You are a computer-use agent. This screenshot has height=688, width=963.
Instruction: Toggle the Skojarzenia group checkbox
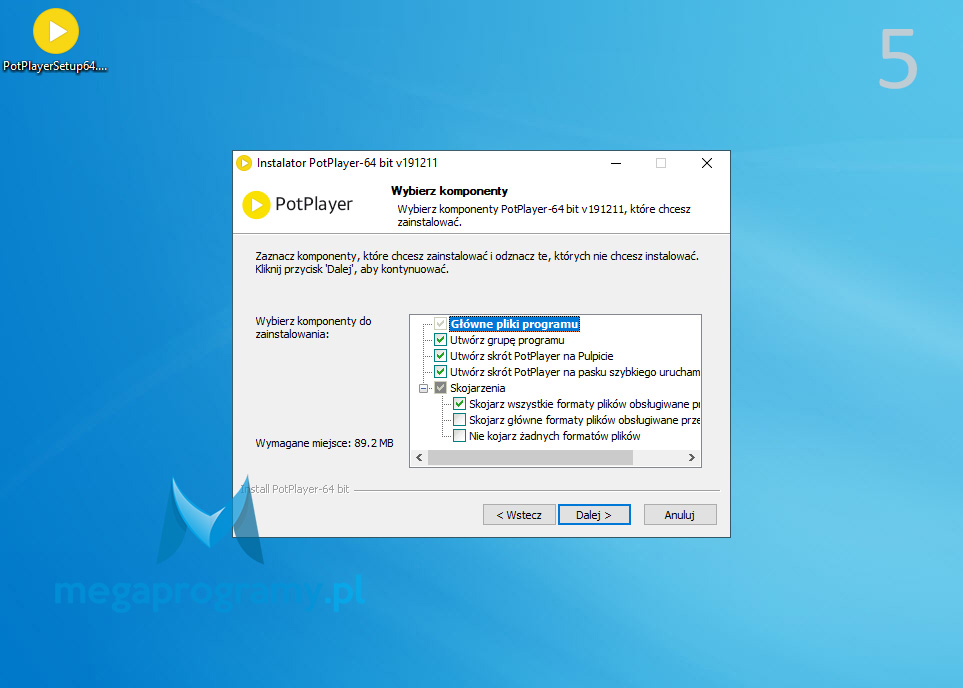point(440,388)
